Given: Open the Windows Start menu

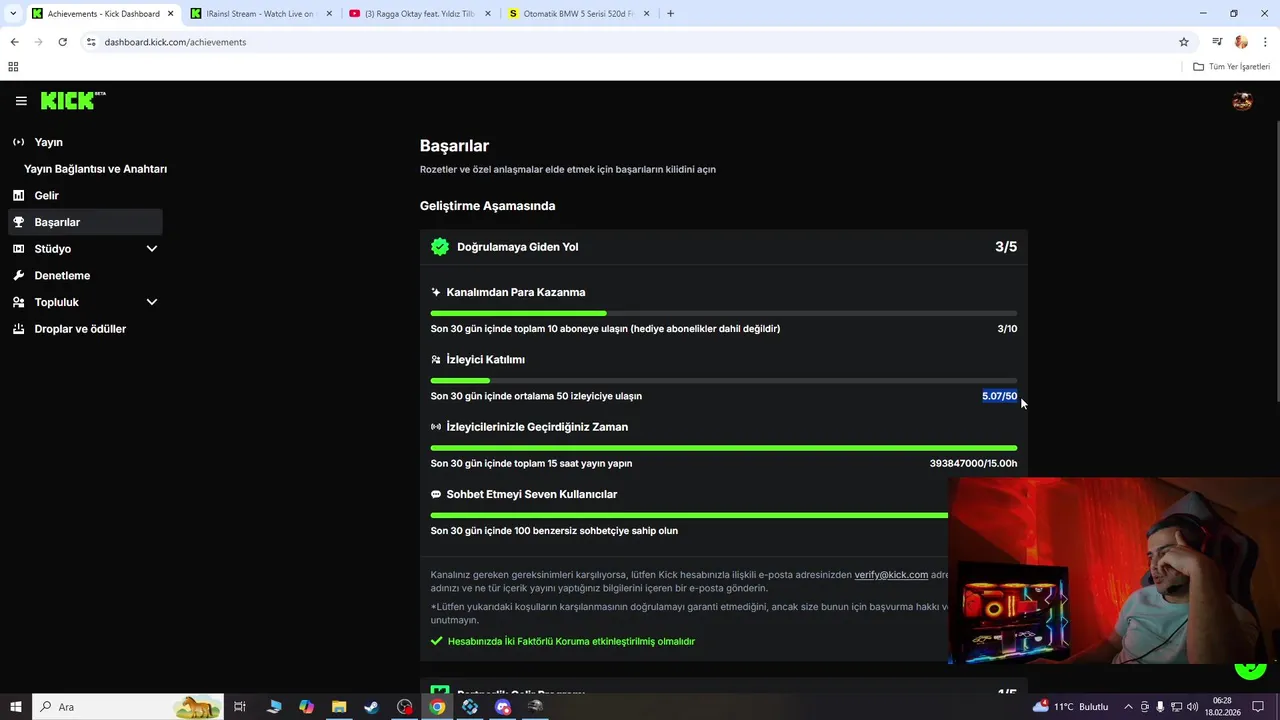Looking at the screenshot, I should tap(16, 707).
